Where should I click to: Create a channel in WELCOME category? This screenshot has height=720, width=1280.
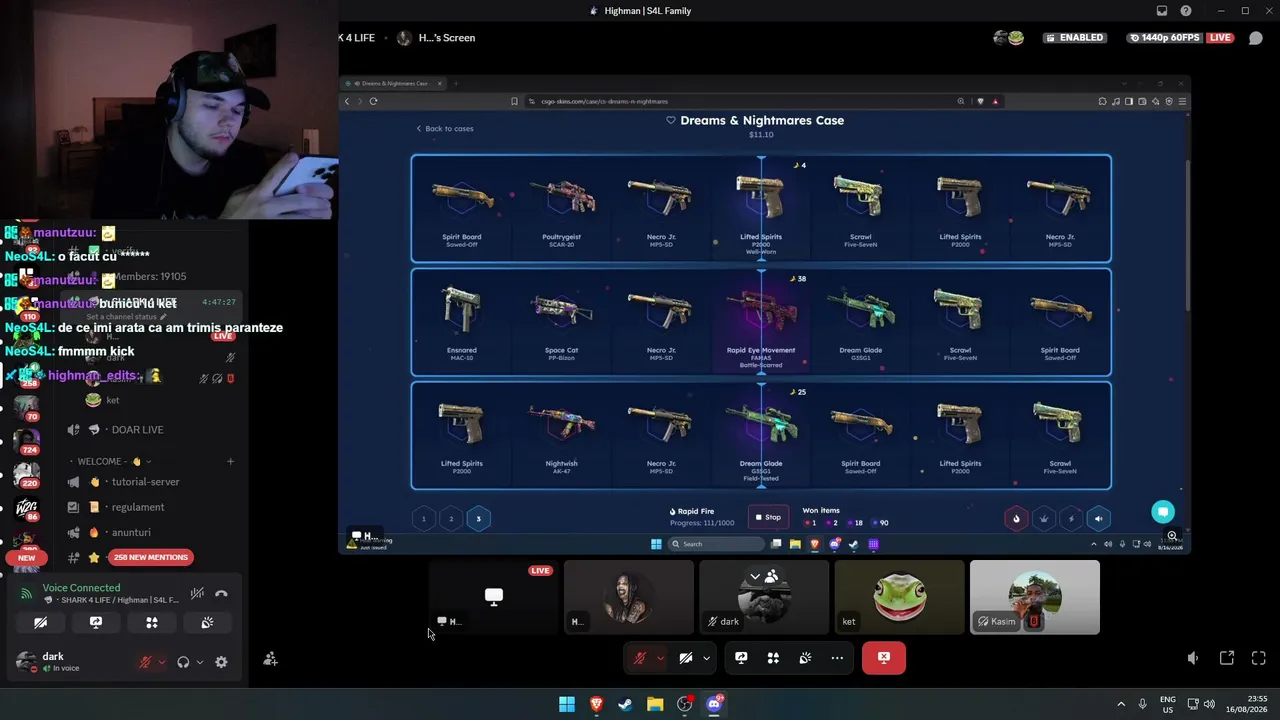click(230, 462)
